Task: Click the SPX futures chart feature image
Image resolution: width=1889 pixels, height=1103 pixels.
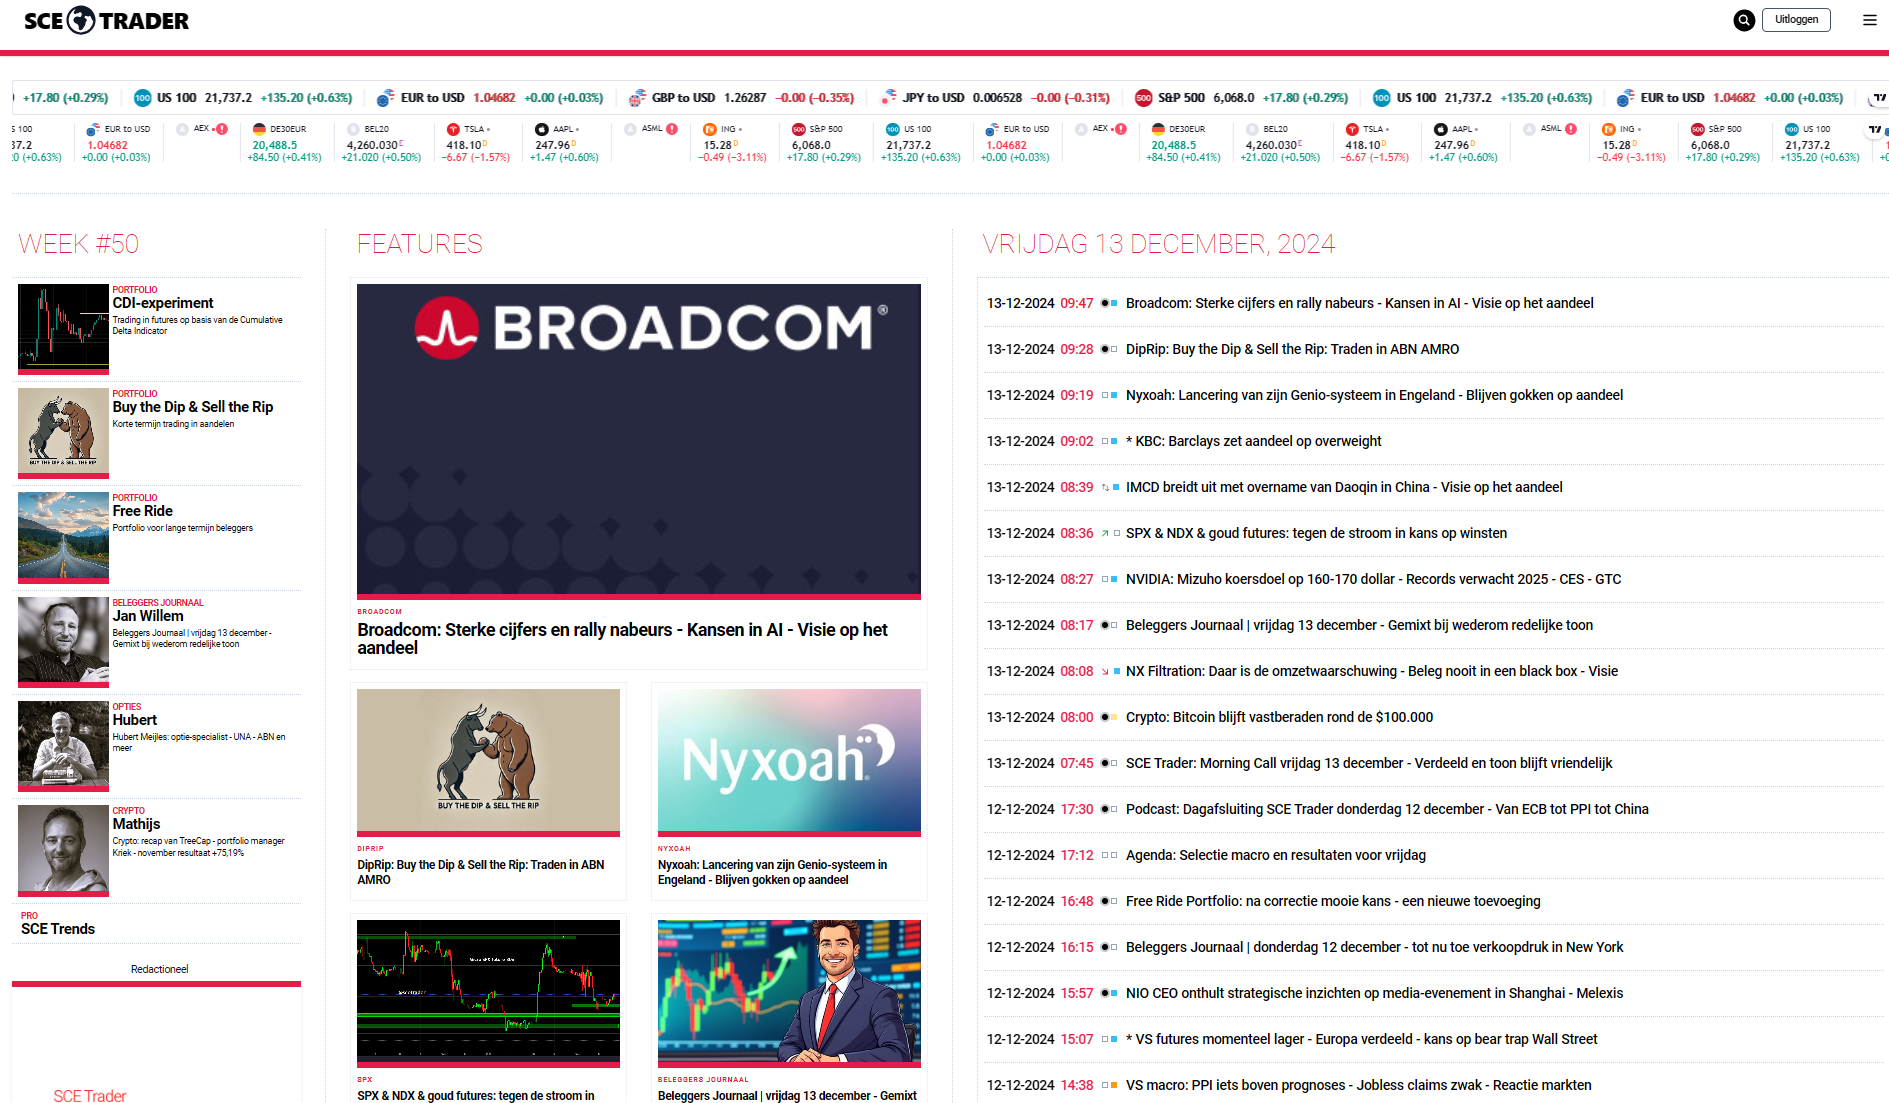Action: coord(488,993)
